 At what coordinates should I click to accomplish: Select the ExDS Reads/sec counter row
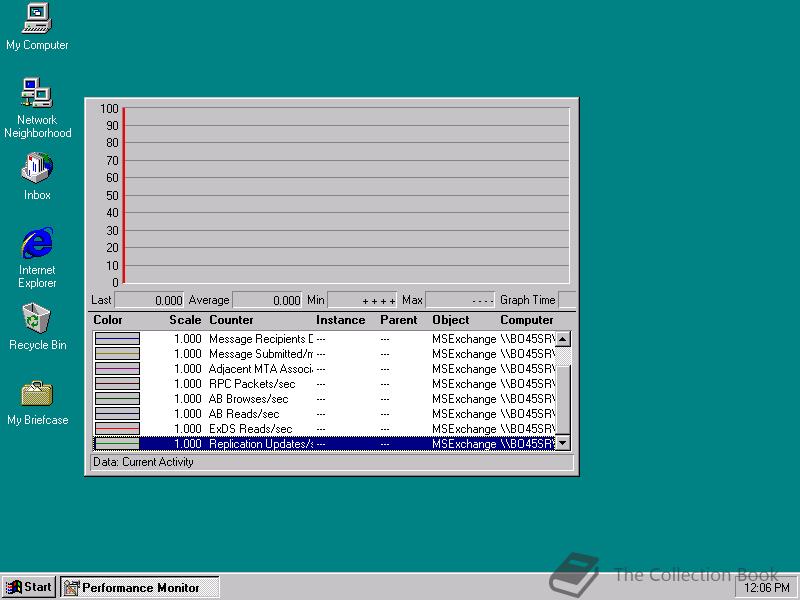(324, 429)
